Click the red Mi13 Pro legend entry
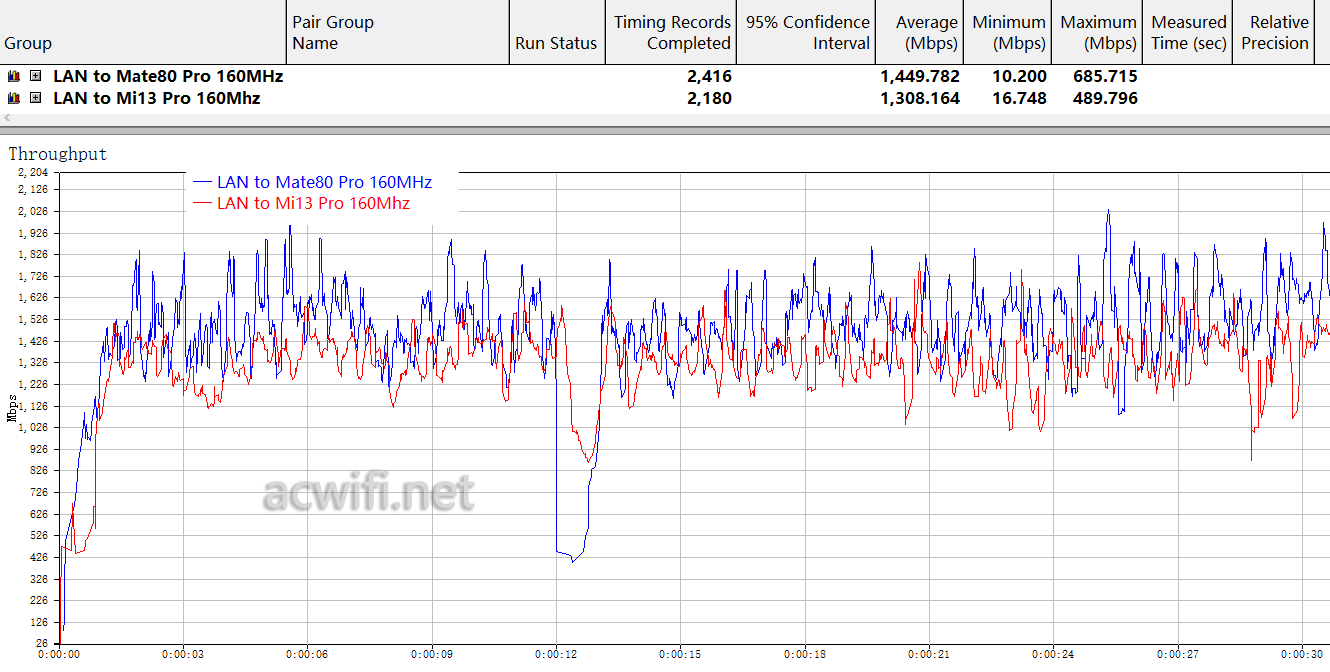The height and width of the screenshot is (672, 1330). point(313,203)
